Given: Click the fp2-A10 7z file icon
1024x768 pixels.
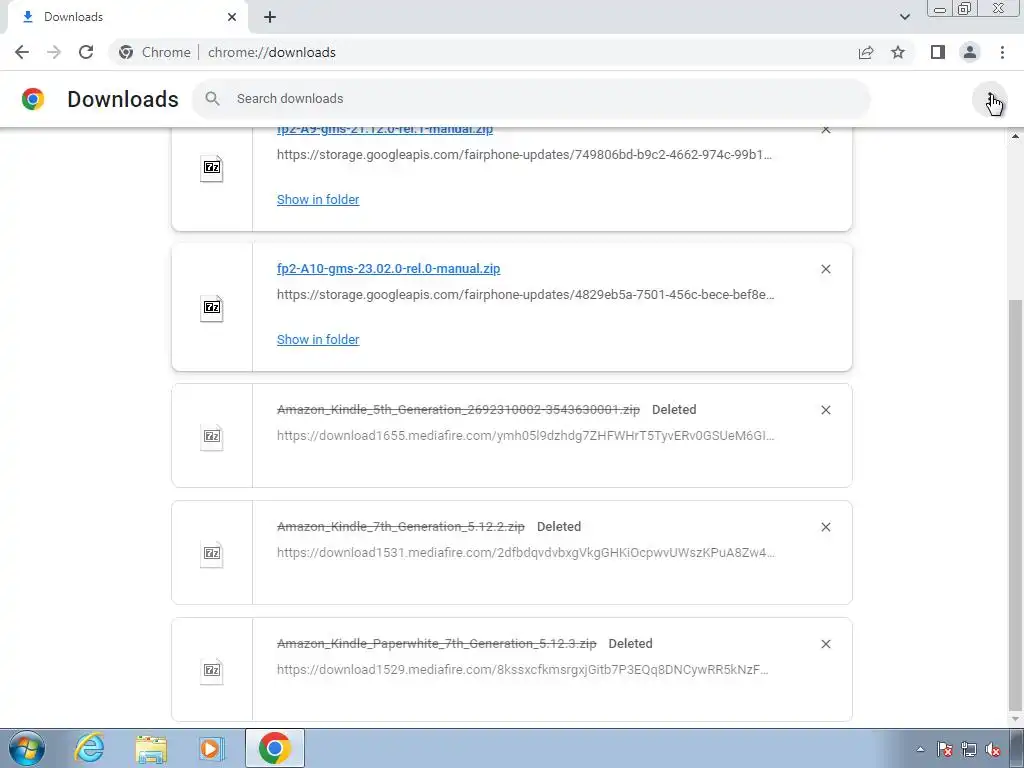Looking at the screenshot, I should point(212,308).
